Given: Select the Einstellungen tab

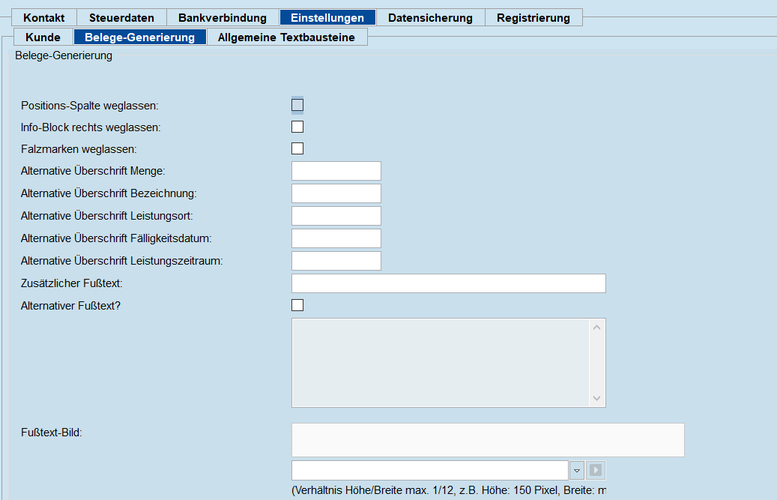Looking at the screenshot, I should click(x=327, y=18).
